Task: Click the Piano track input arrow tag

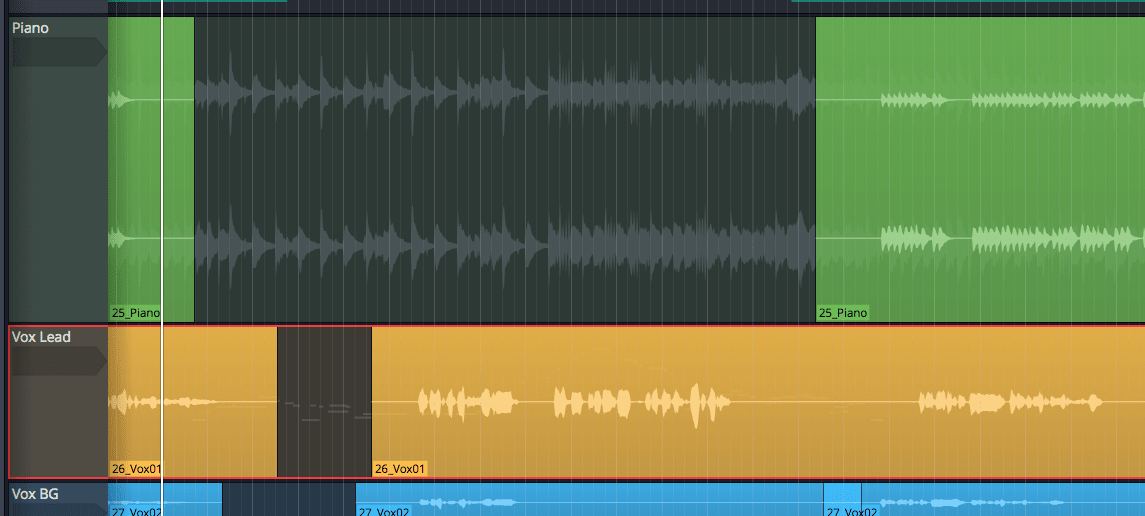Action: click(x=57, y=52)
